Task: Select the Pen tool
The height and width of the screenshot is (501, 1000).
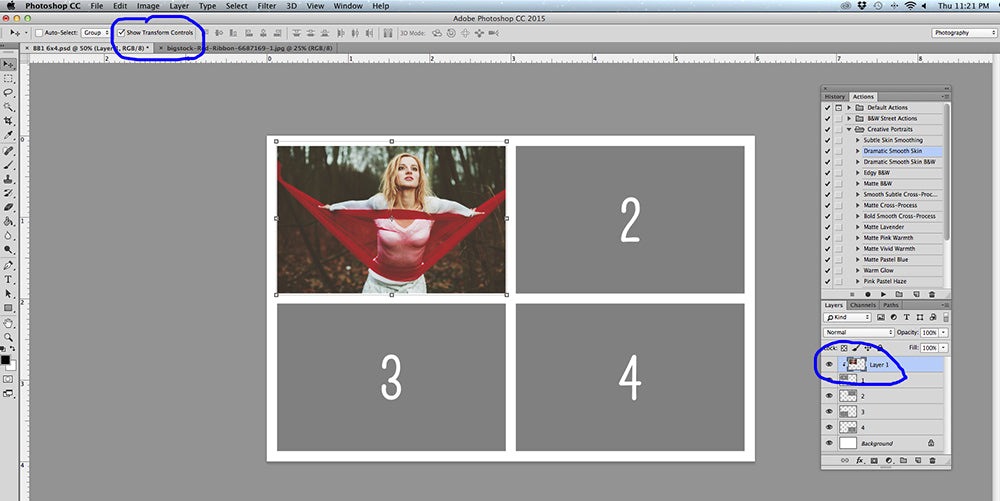Action: pos(8,265)
